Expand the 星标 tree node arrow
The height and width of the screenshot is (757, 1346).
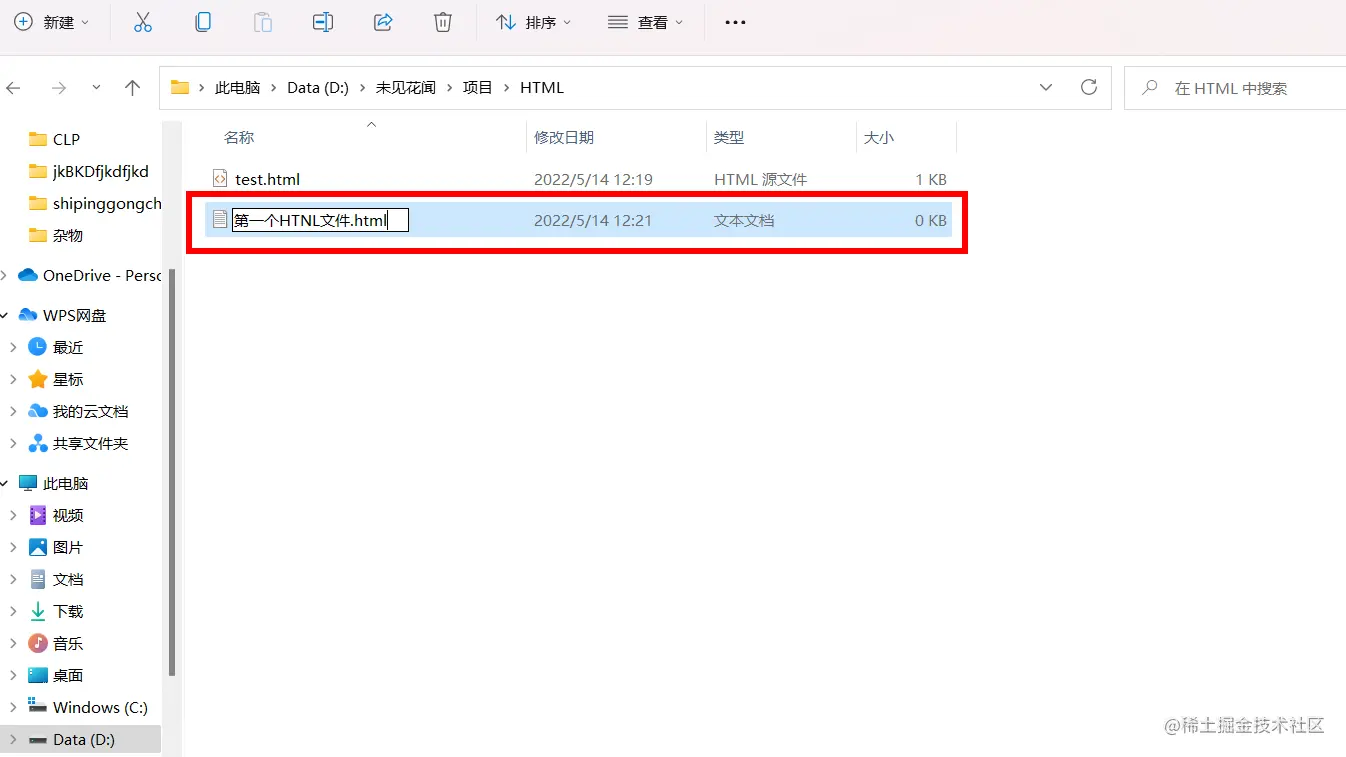[13, 379]
